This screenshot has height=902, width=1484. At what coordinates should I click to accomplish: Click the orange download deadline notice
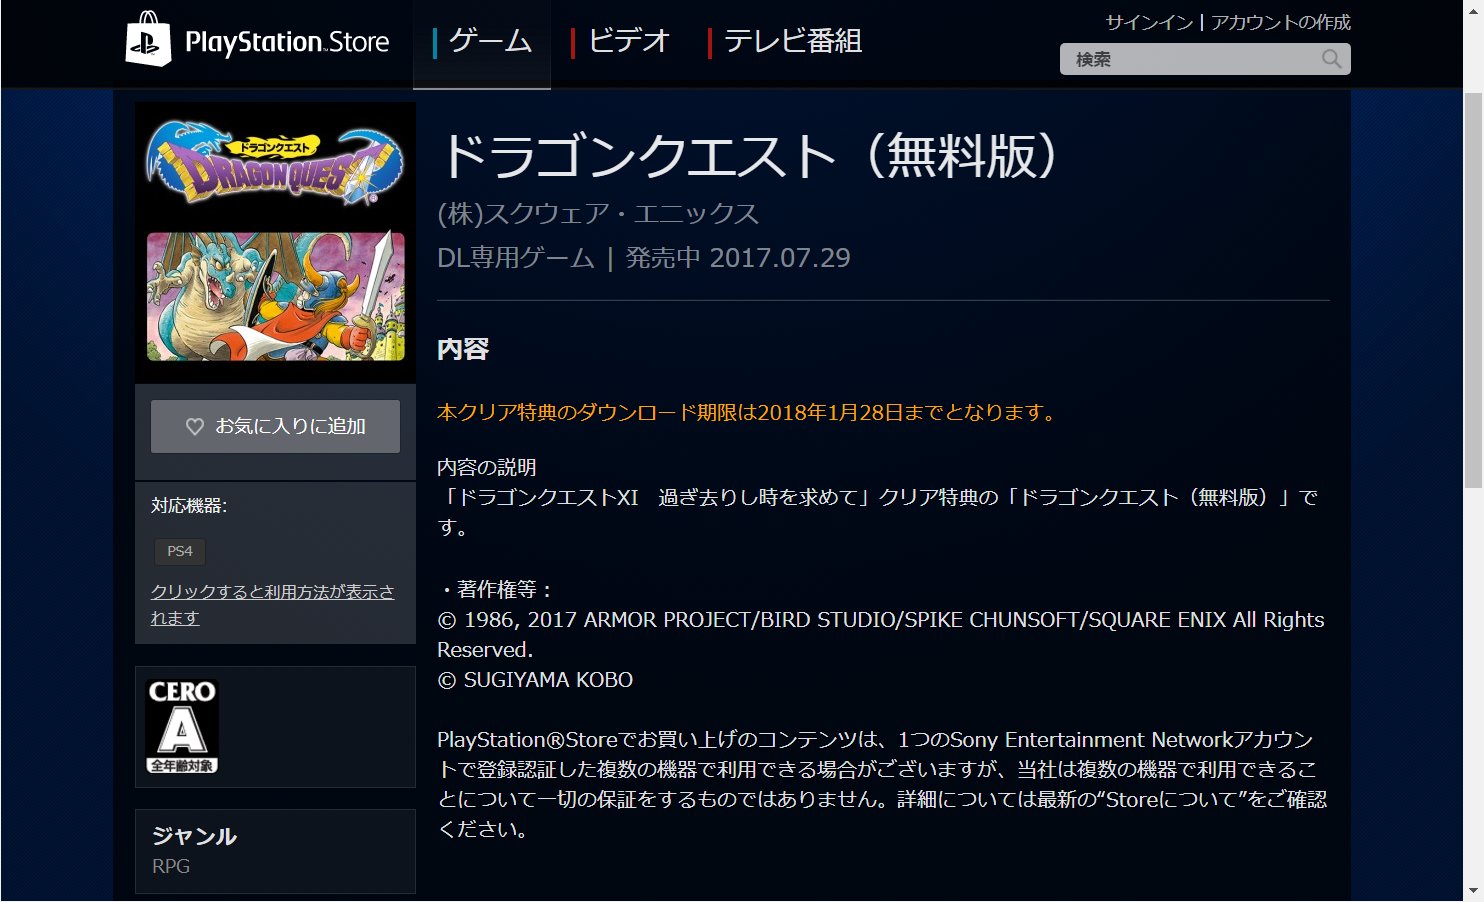pyautogui.click(x=749, y=412)
